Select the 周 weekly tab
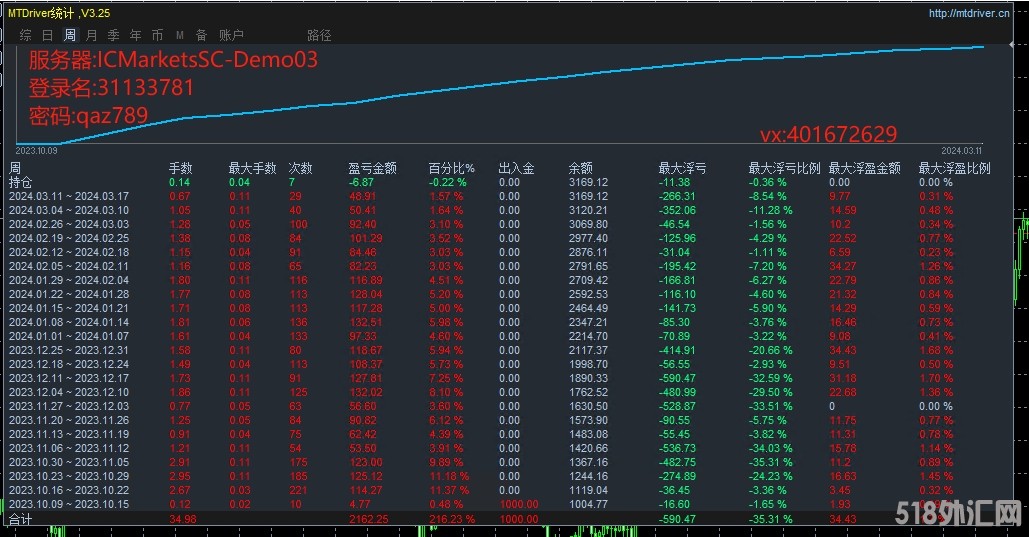Screen dimensions: 1029x537 (x=70, y=35)
